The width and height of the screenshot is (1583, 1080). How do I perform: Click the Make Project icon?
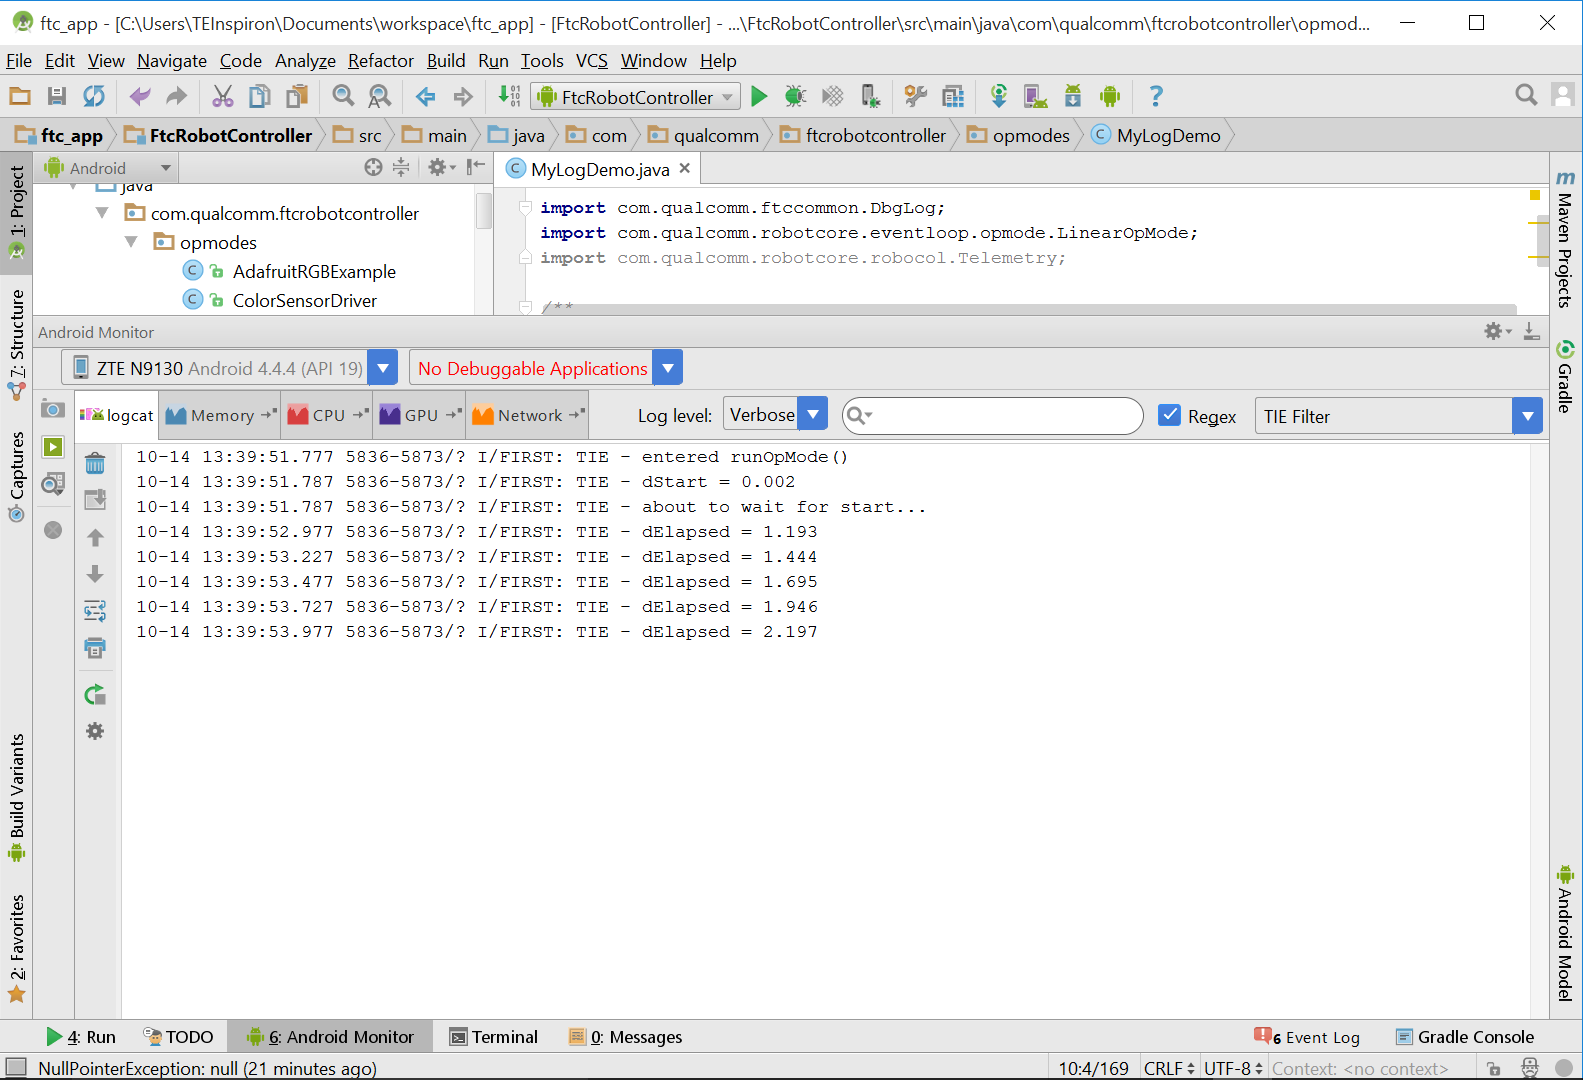[x=509, y=96]
